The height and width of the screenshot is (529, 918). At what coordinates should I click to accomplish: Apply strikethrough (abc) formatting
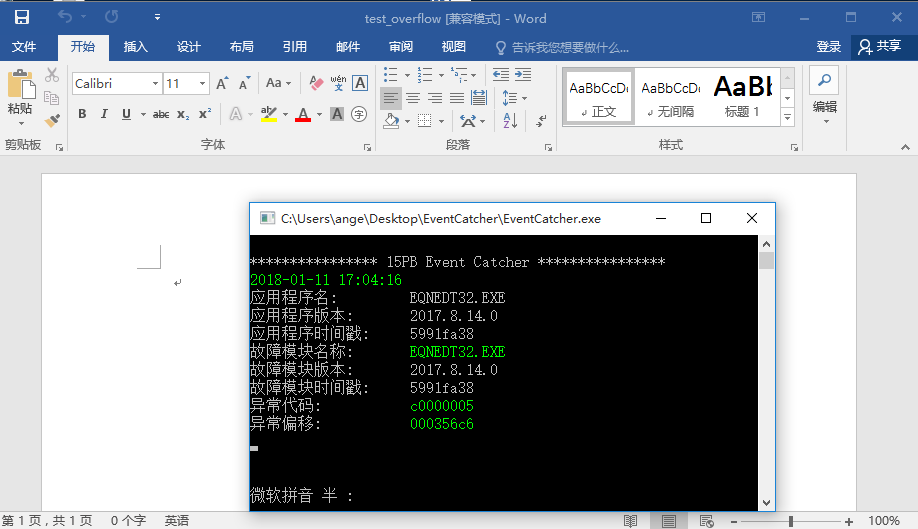161,114
